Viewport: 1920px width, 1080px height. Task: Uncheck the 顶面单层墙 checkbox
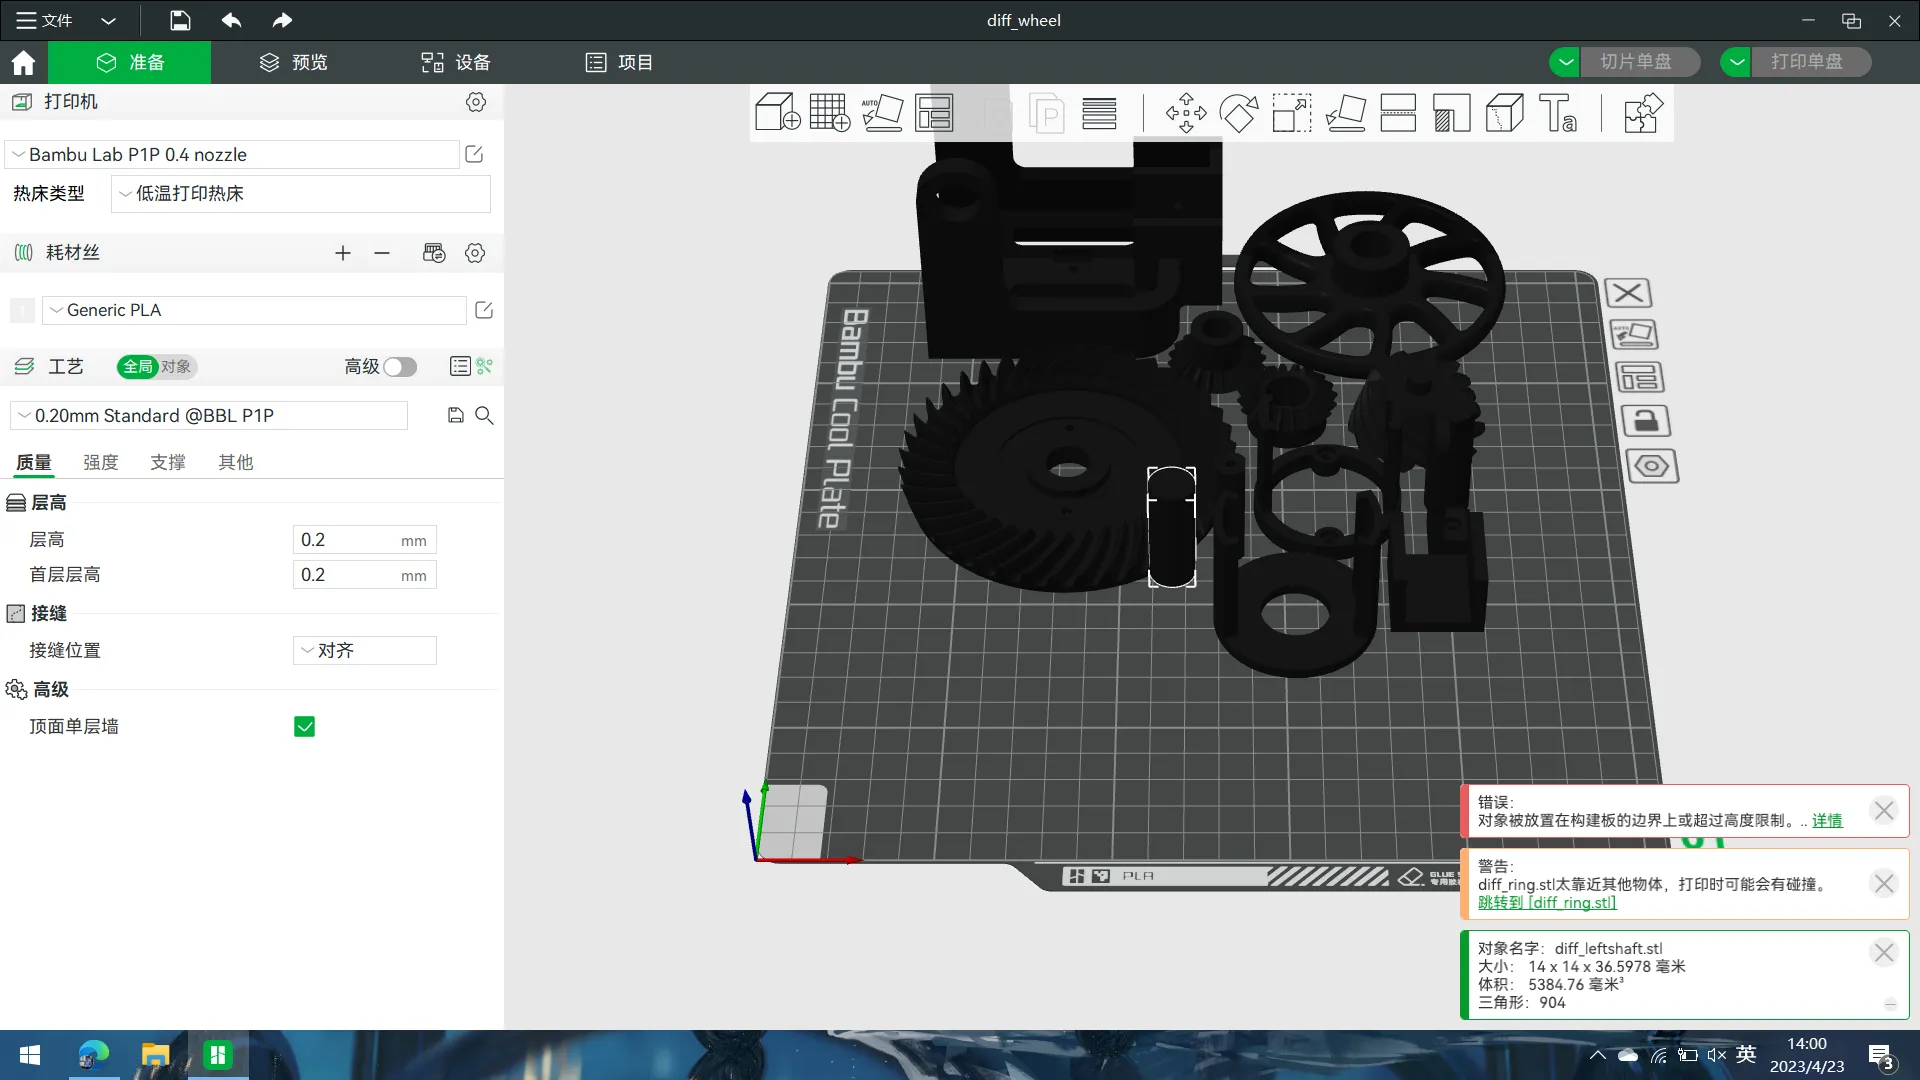coord(305,727)
